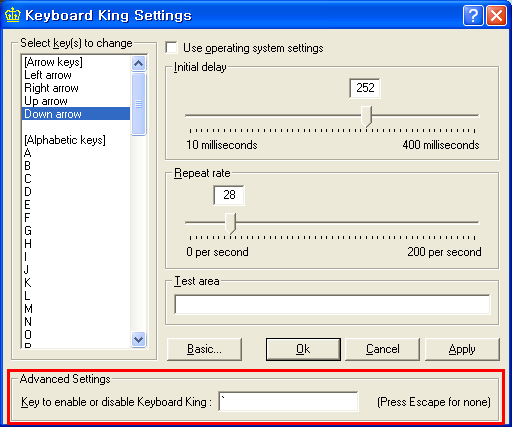Click the Initial delay slider thumb

click(x=366, y=116)
